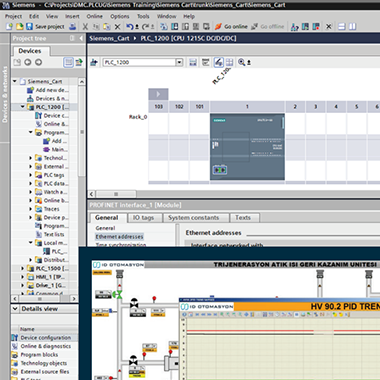
Task: Select the Text lists tree item
Action: pyautogui.click(x=50, y=234)
